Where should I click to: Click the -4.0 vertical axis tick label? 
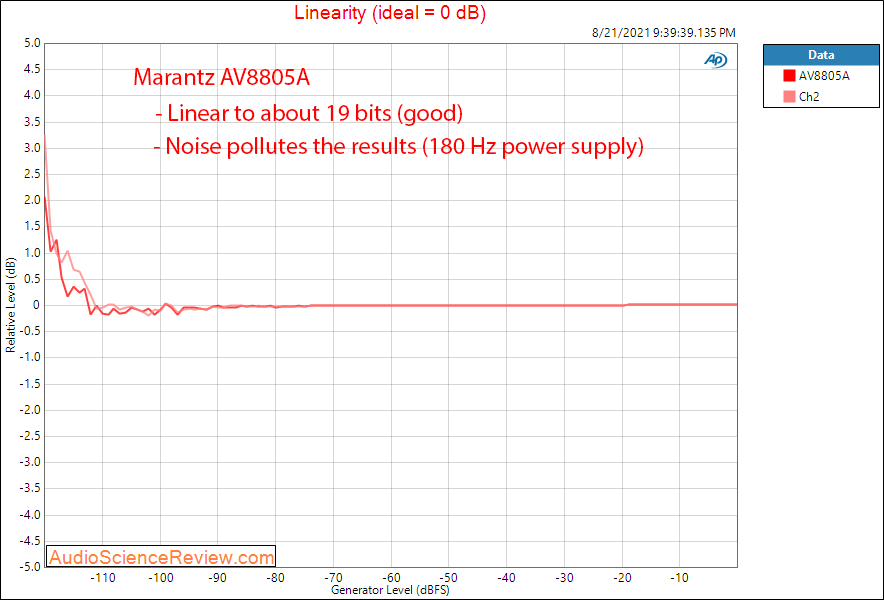click(x=31, y=515)
